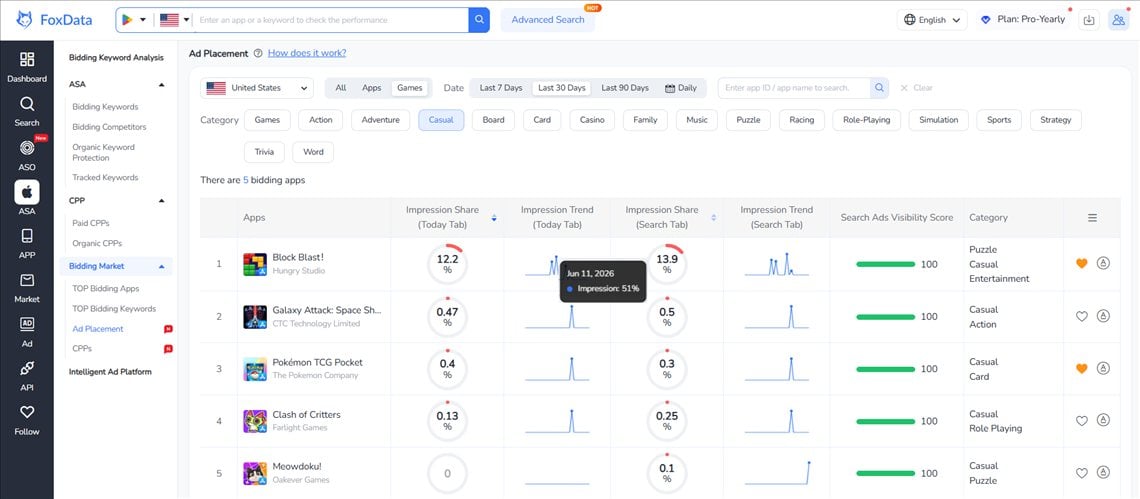Select the All type filter
This screenshot has height=499, width=1140.
tap(340, 88)
